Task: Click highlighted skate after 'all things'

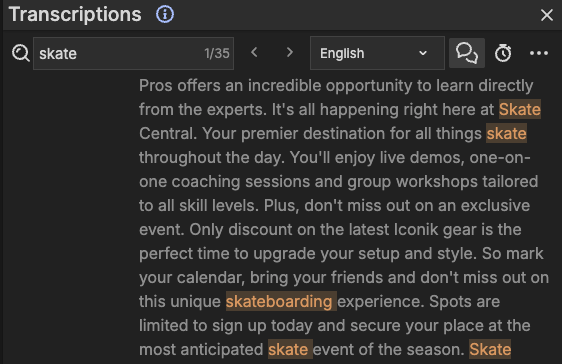Action: point(506,133)
